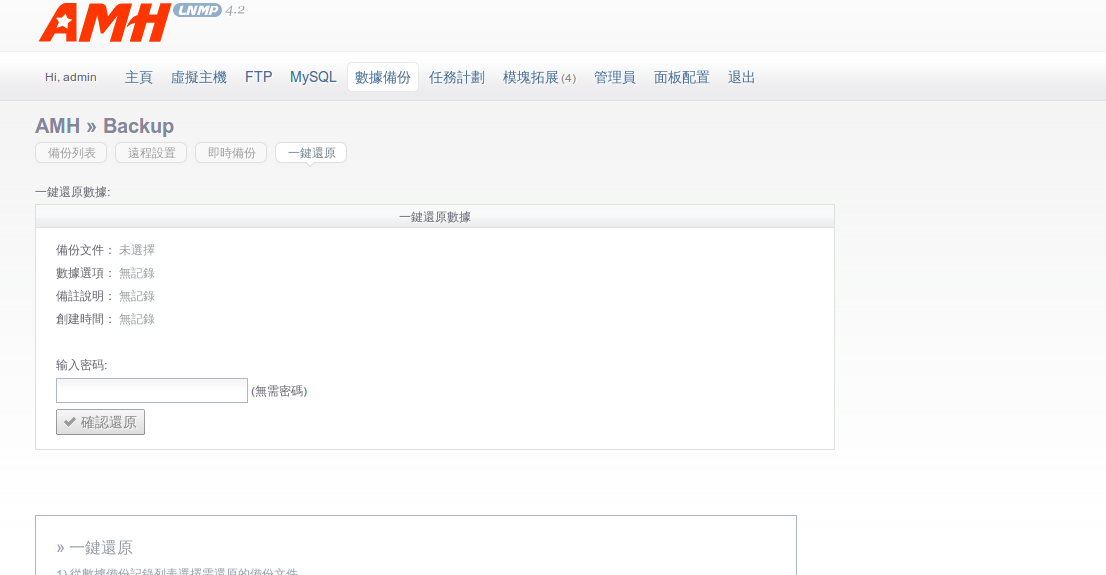Focus the 输入密码 password field
The width and height of the screenshot is (1106, 575).
click(x=152, y=391)
